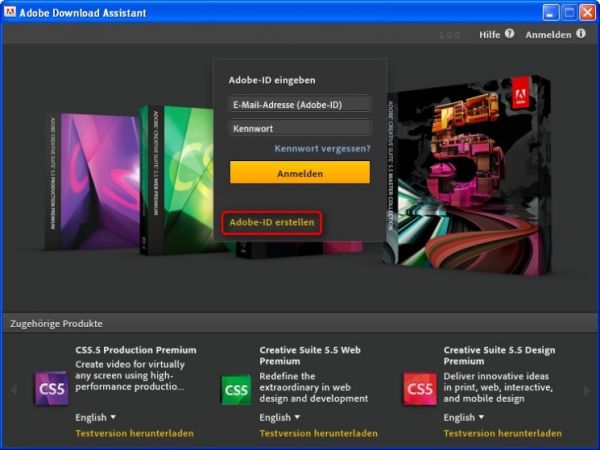600x450 pixels.
Task: Click the purple Production Premium box artwork
Action: coord(93,182)
